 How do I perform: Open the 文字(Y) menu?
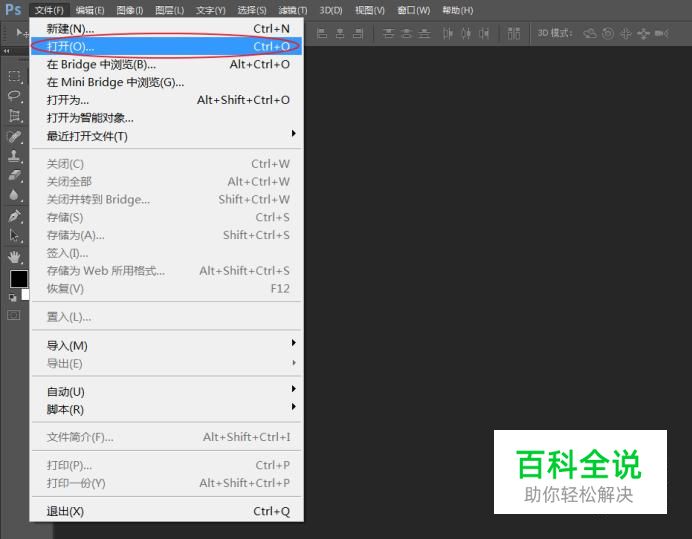click(211, 10)
